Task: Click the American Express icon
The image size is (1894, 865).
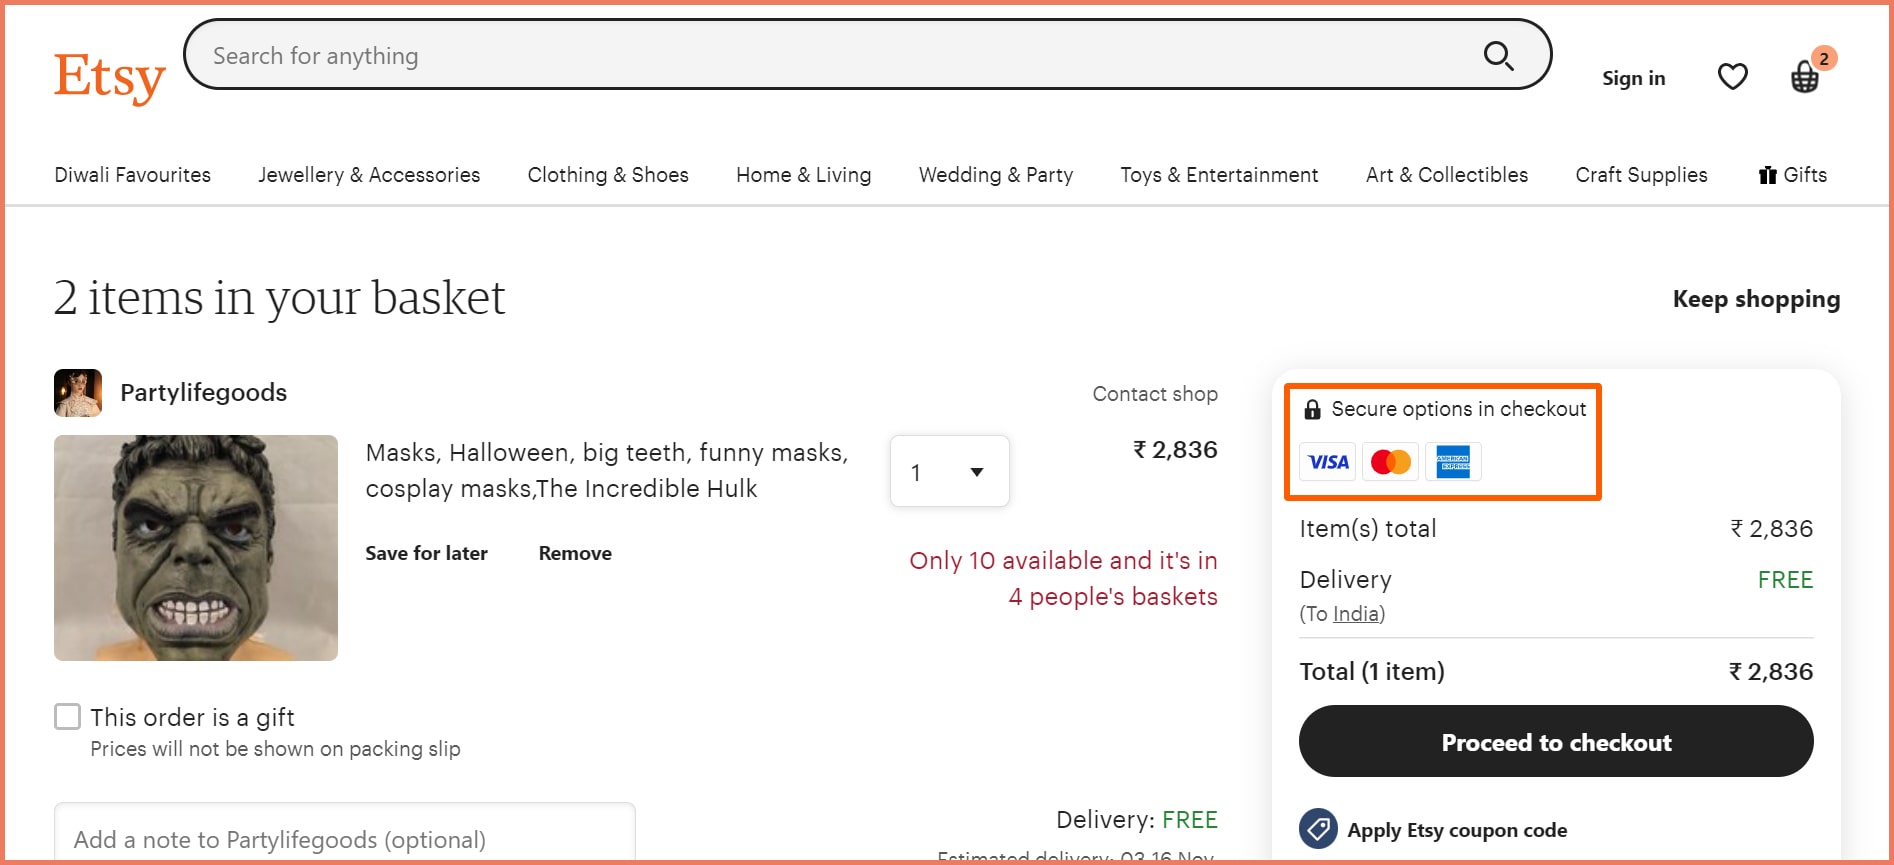Action: [x=1453, y=462]
